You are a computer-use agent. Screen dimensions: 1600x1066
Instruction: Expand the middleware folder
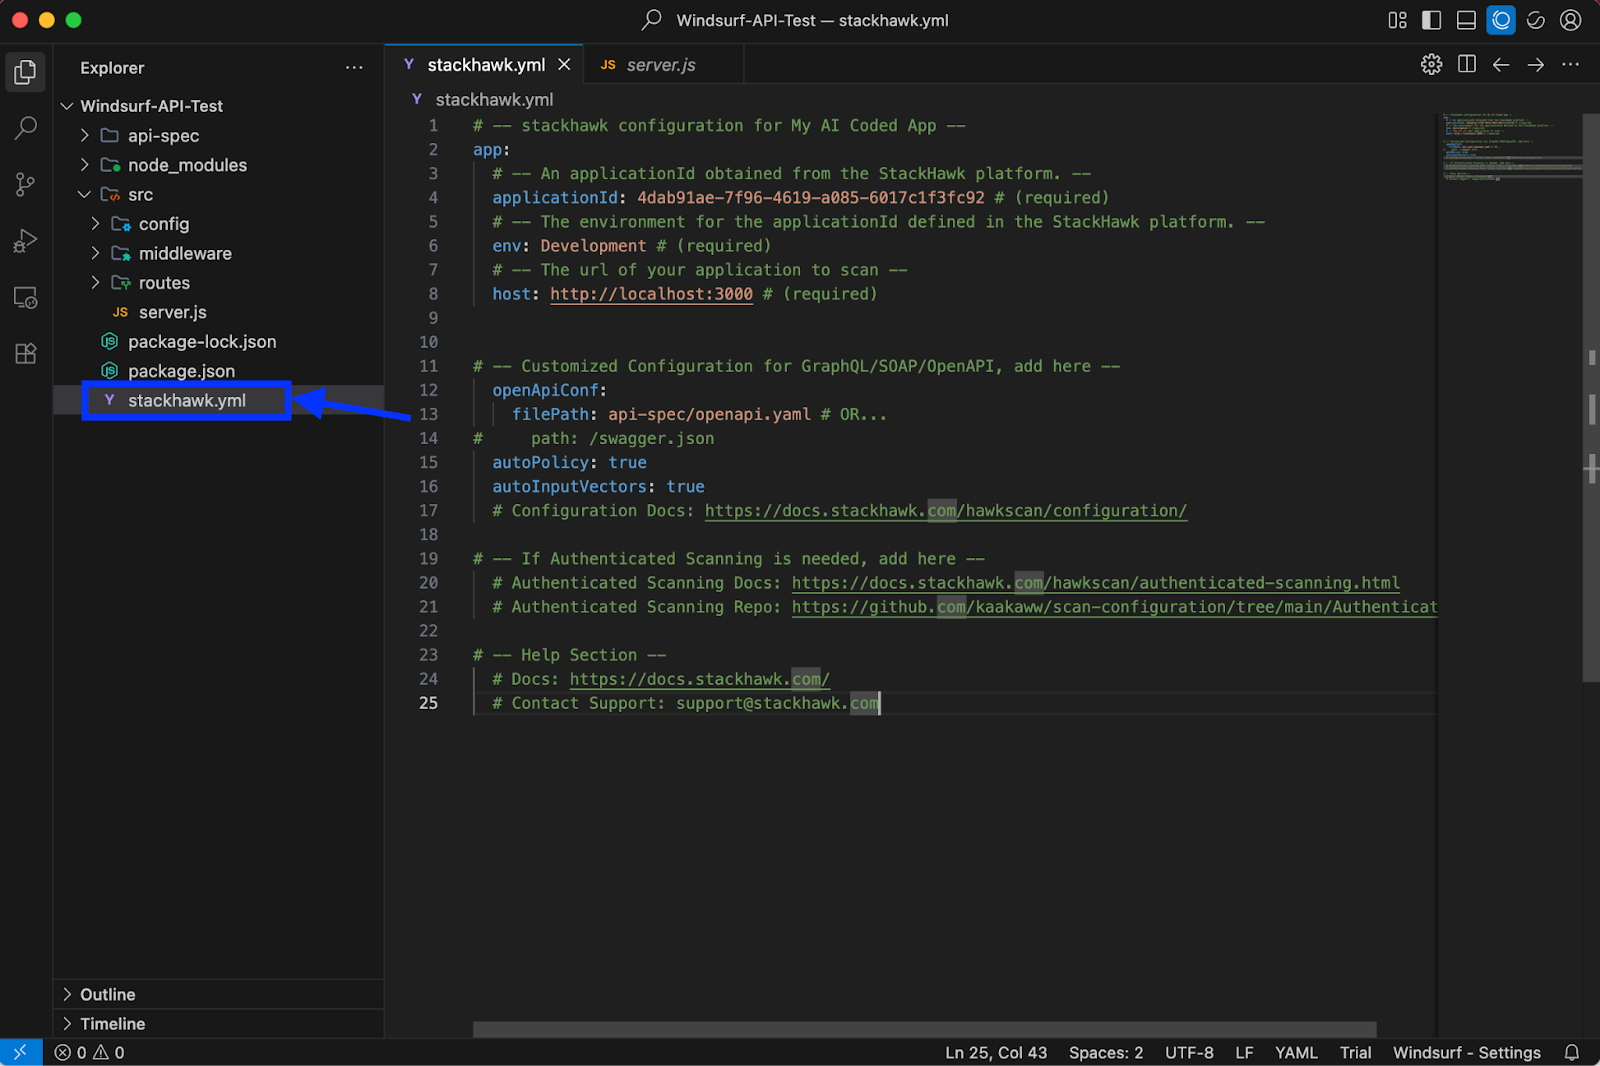(95, 253)
